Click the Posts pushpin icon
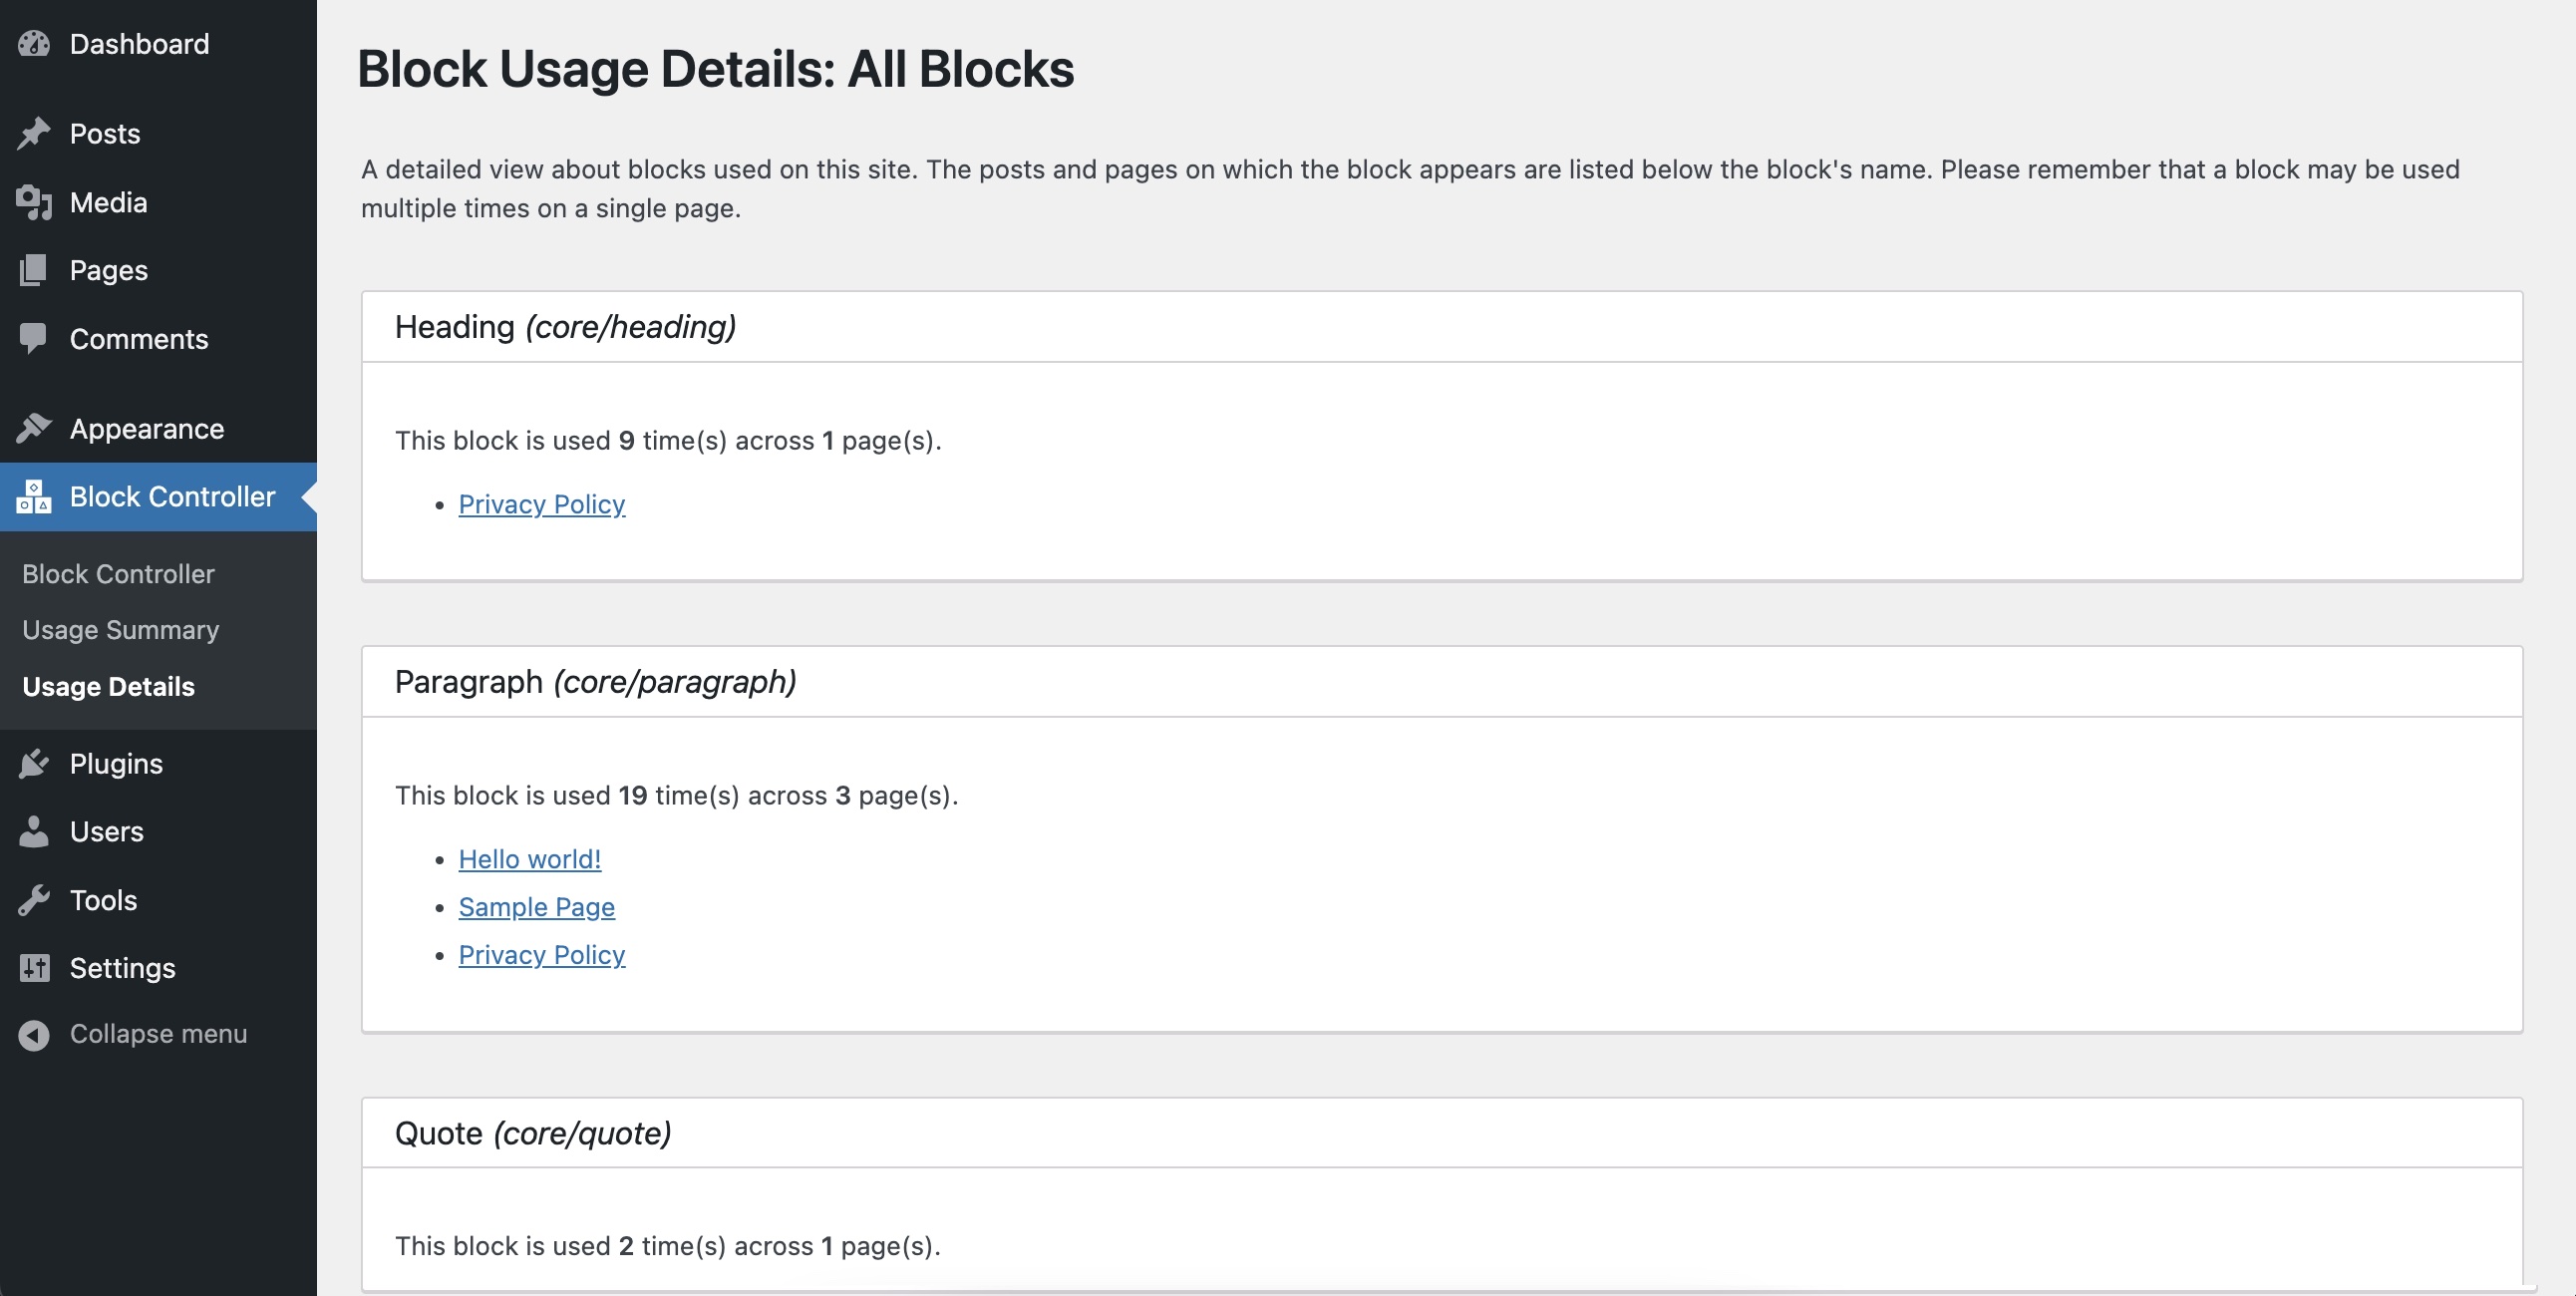This screenshot has height=1296, width=2576. (34, 134)
